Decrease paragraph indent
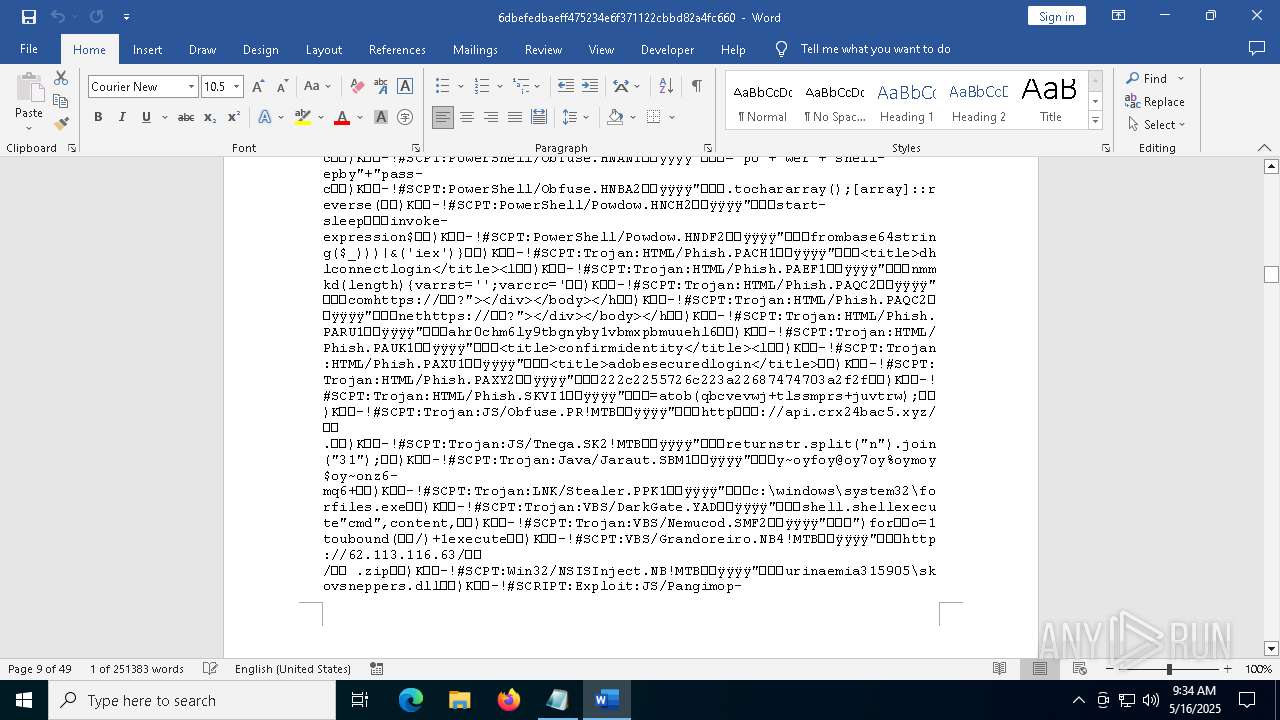 [x=565, y=87]
